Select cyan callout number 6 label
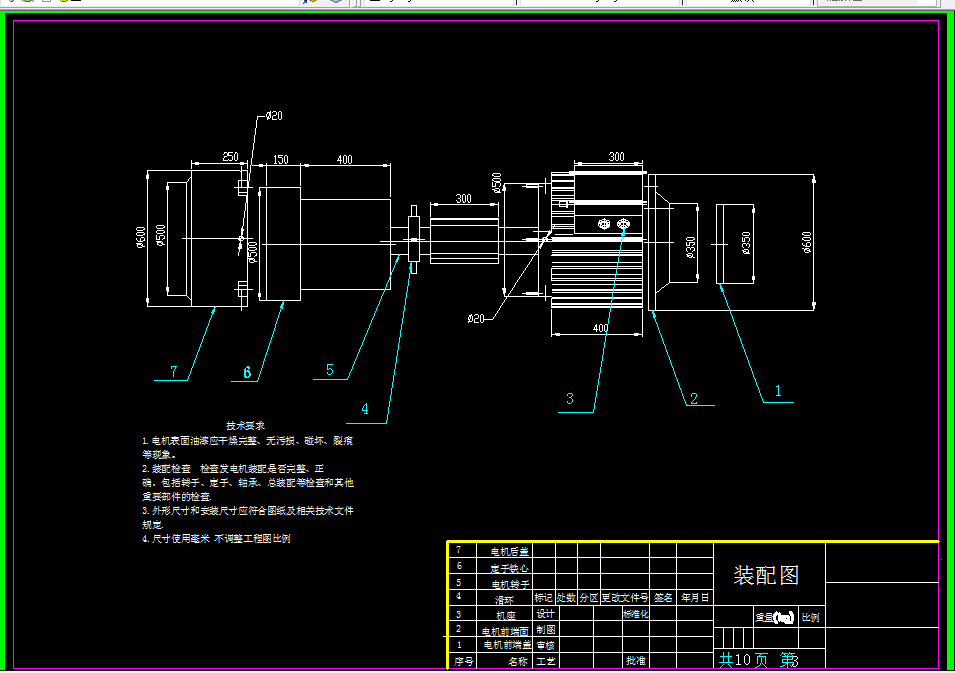Viewport: 955px width, 673px height. point(247,373)
